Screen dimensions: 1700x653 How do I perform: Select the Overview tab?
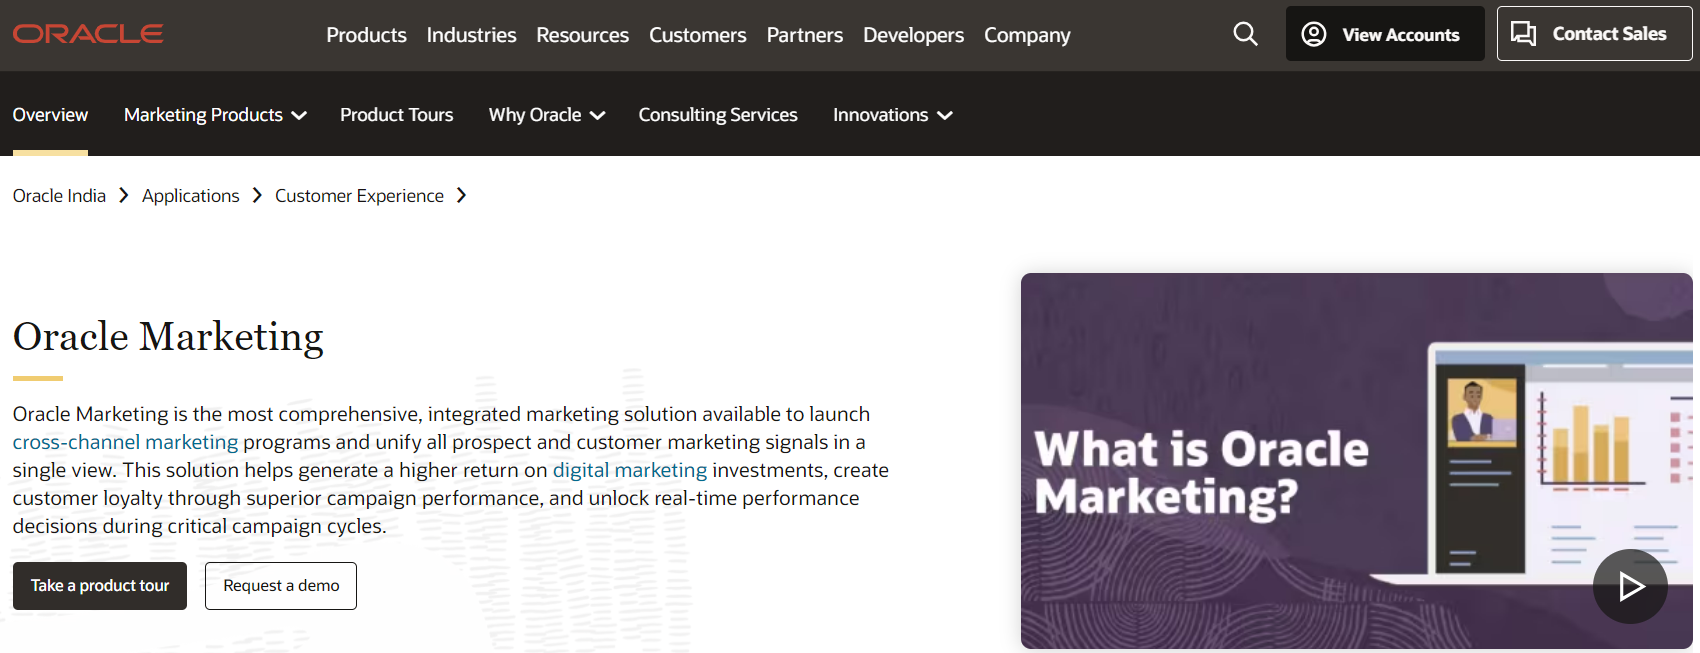[x=50, y=115]
